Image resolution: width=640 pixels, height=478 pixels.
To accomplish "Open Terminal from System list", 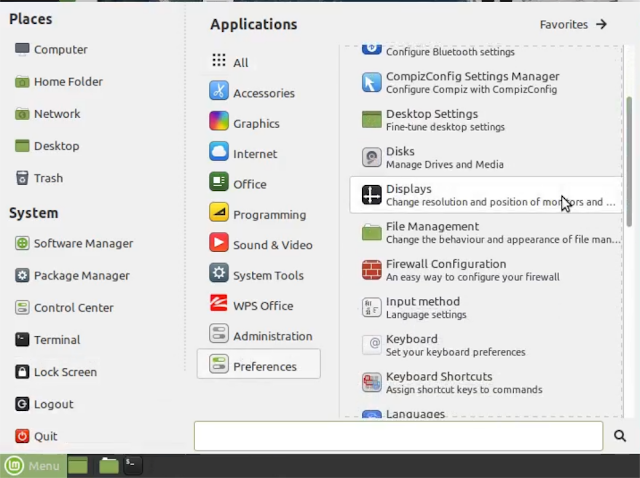I will click(x=22, y=340).
